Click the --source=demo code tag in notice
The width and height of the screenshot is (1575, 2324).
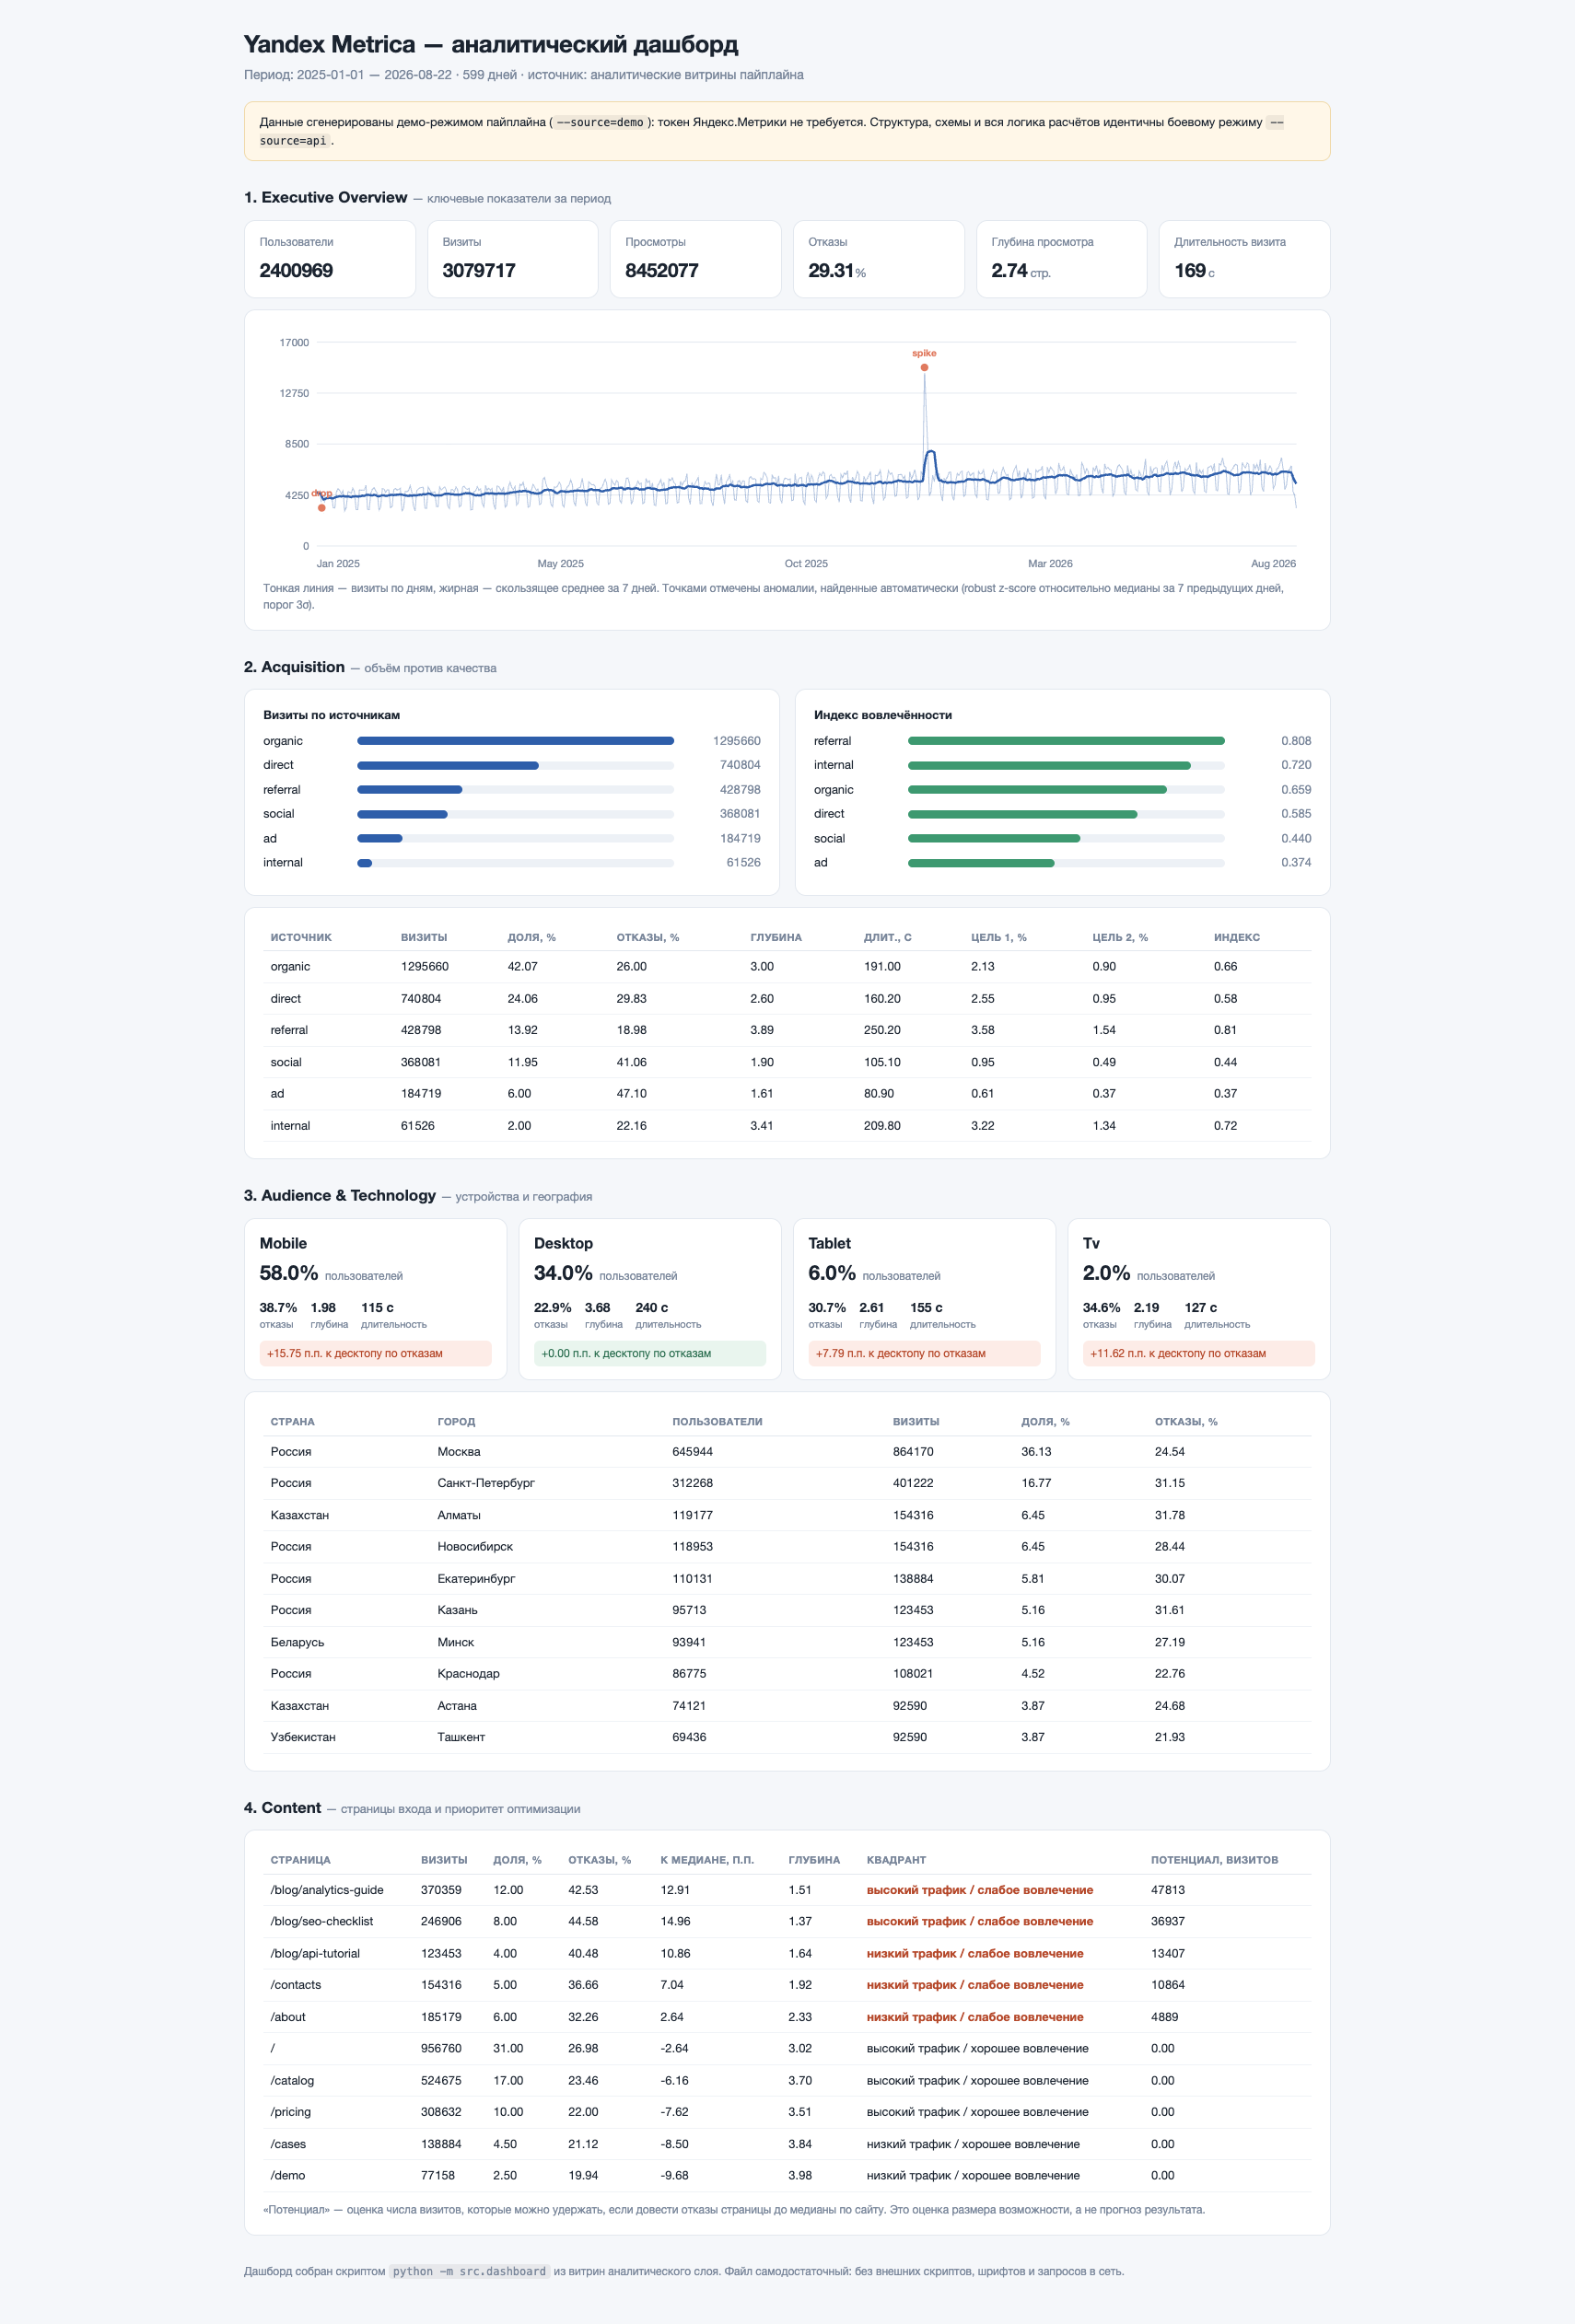click(x=600, y=122)
